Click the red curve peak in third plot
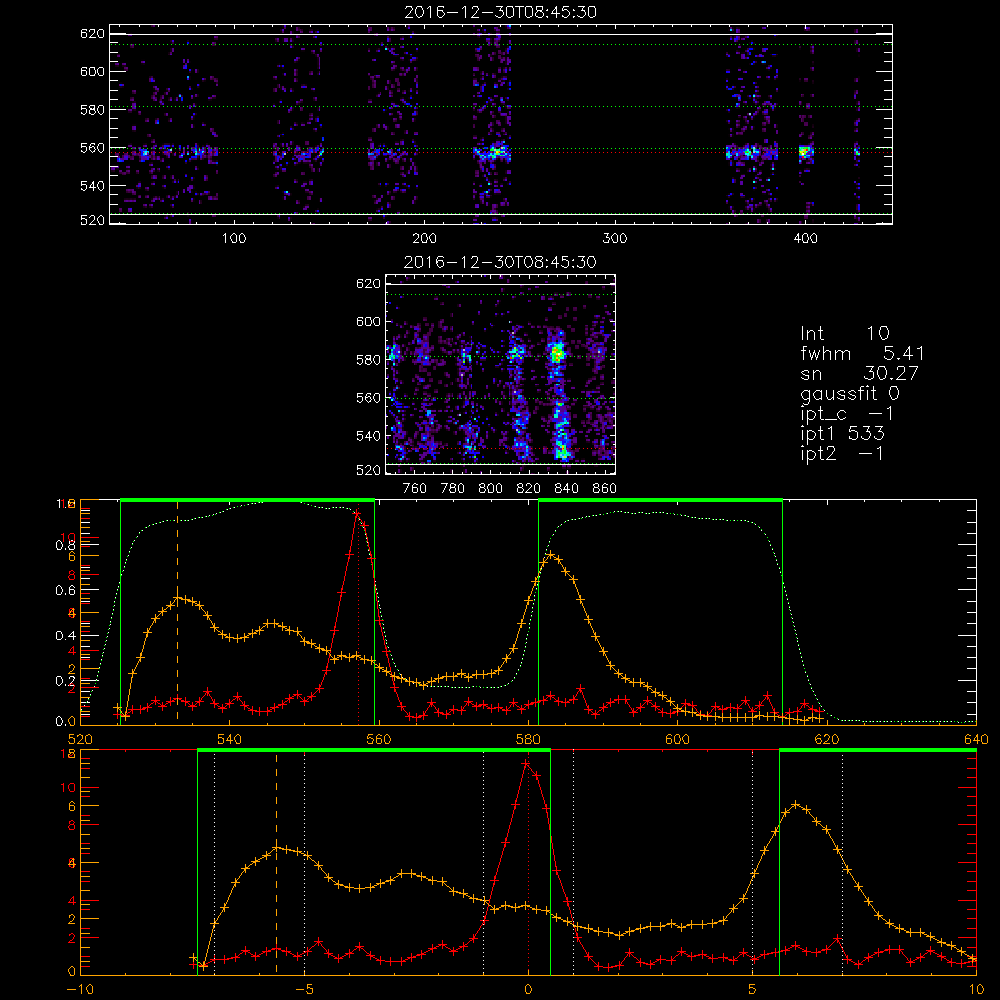 (357, 513)
